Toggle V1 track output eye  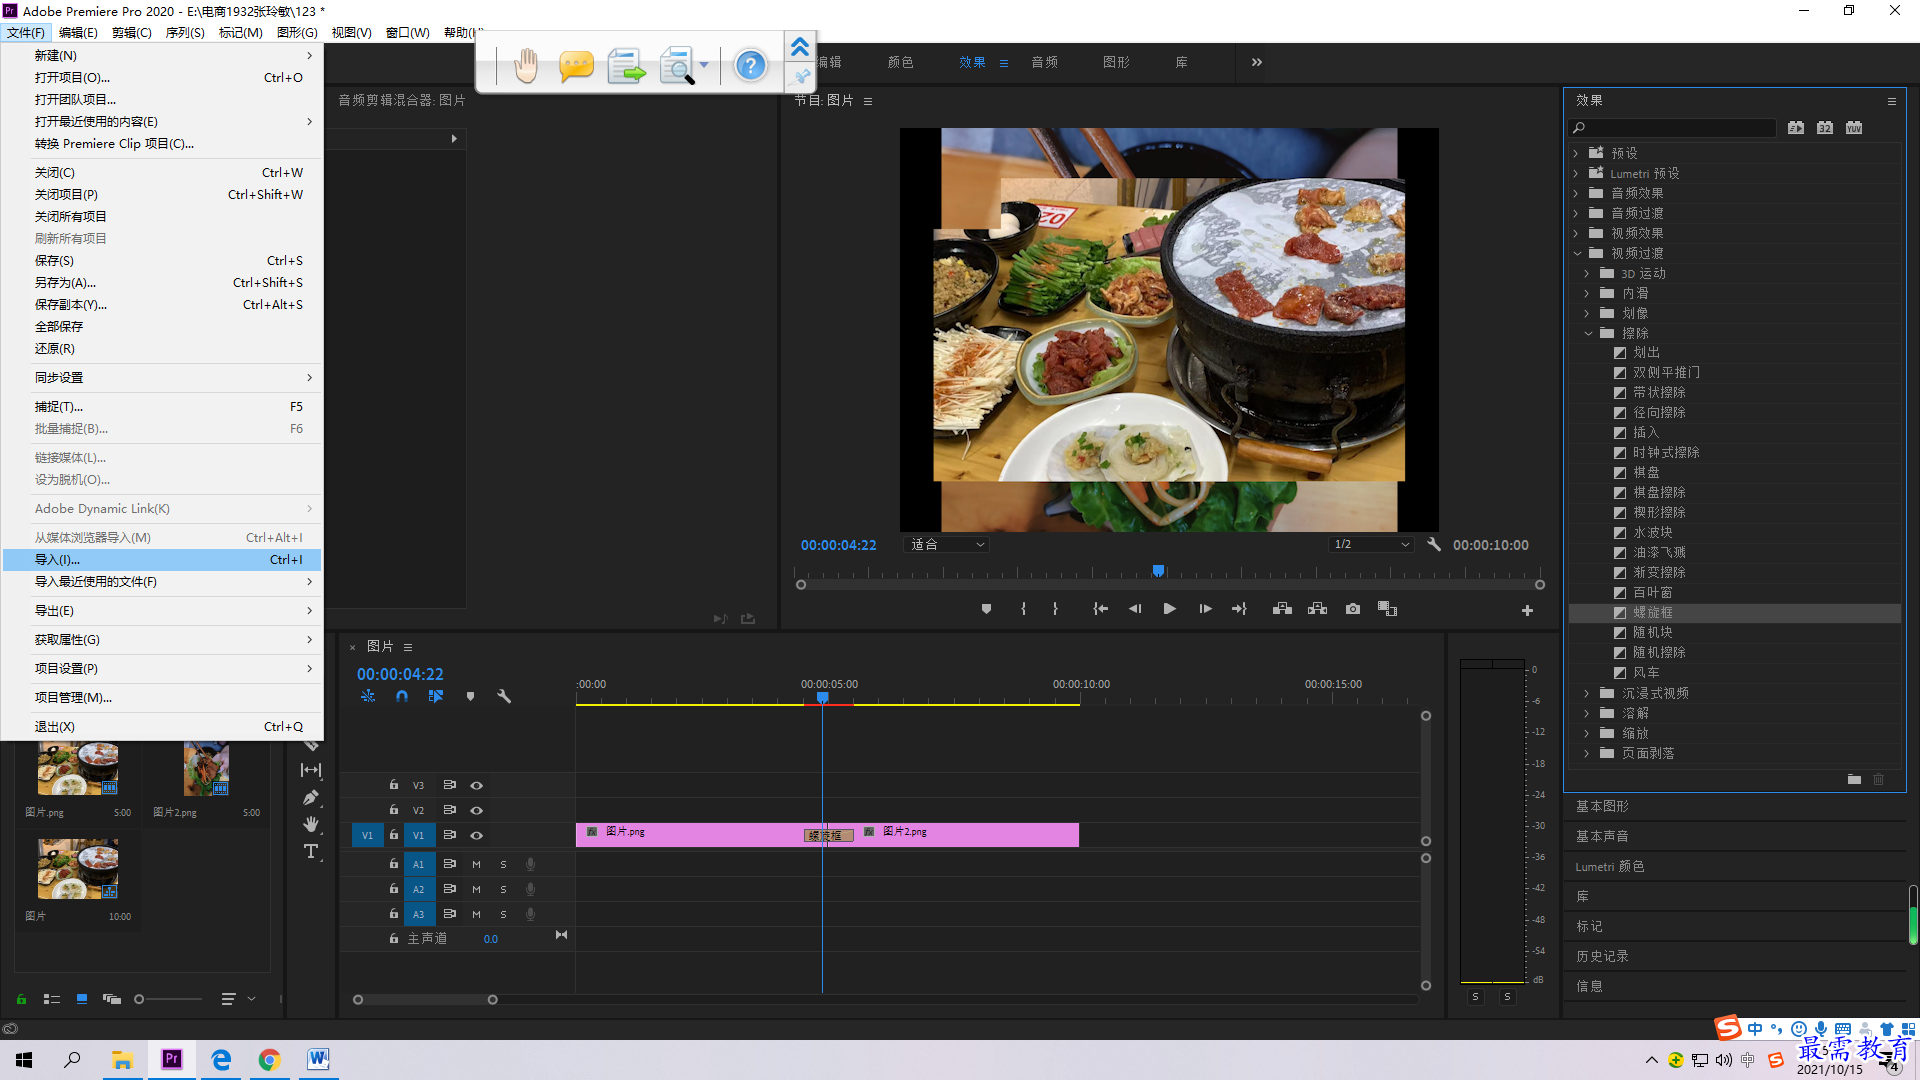pos(476,835)
